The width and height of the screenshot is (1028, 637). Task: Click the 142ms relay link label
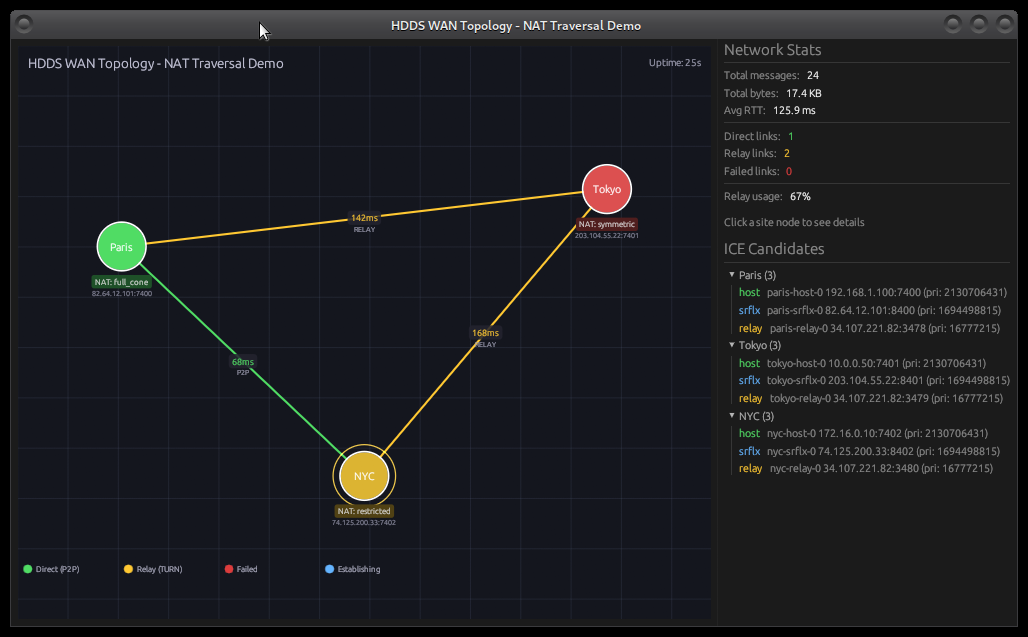(x=364, y=218)
